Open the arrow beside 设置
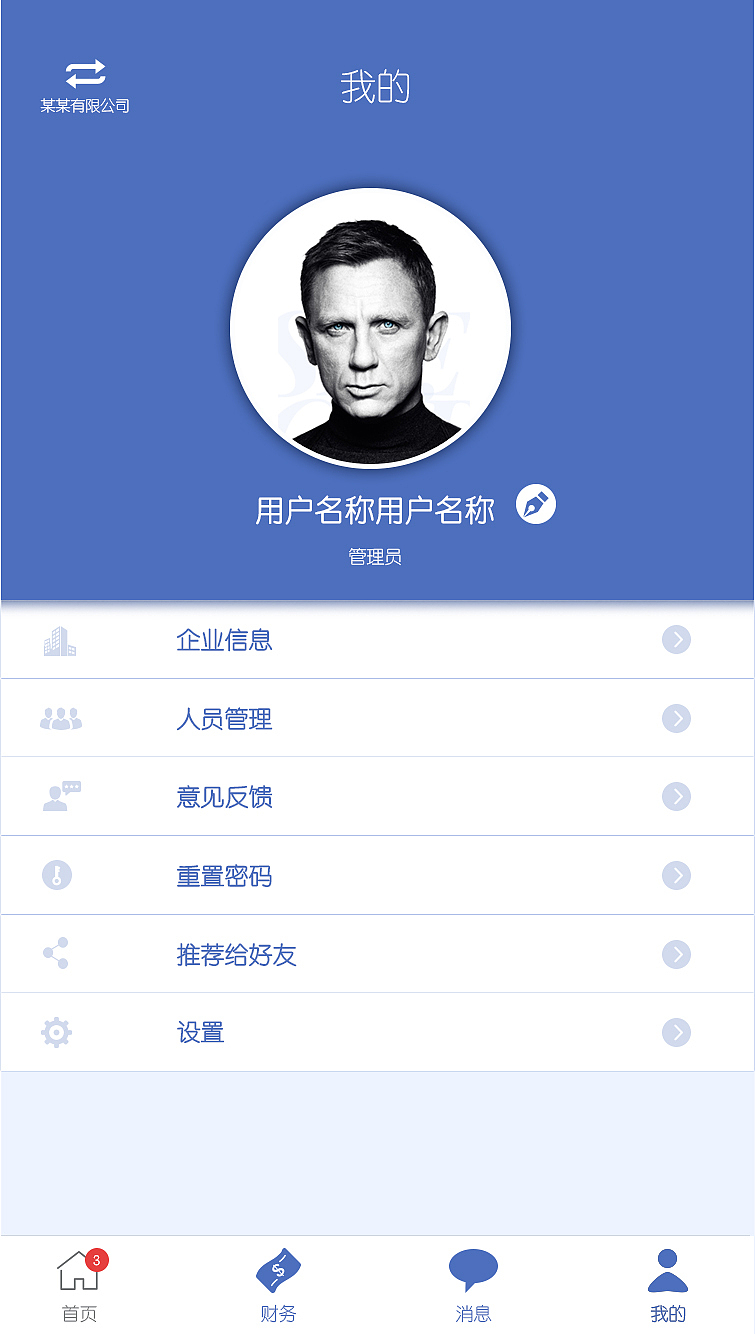 tap(678, 1031)
